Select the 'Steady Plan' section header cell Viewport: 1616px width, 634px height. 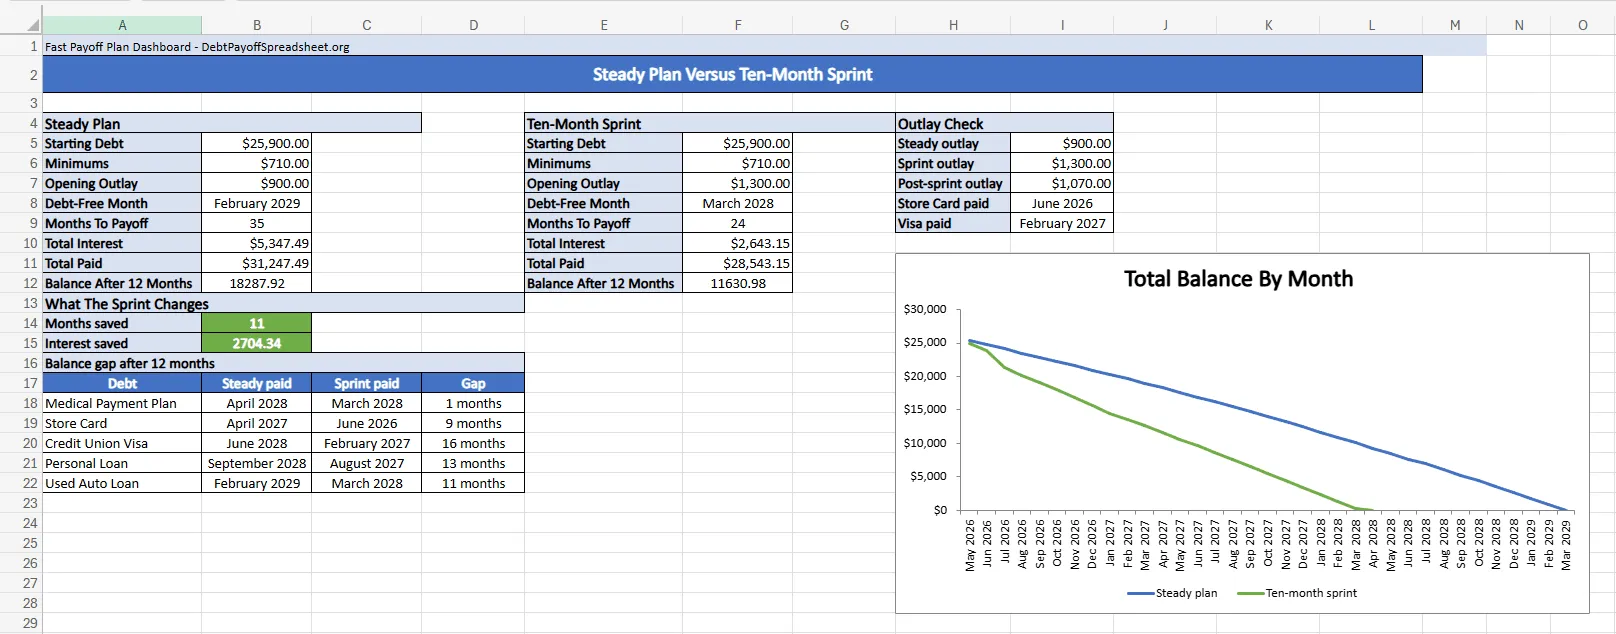232,123
